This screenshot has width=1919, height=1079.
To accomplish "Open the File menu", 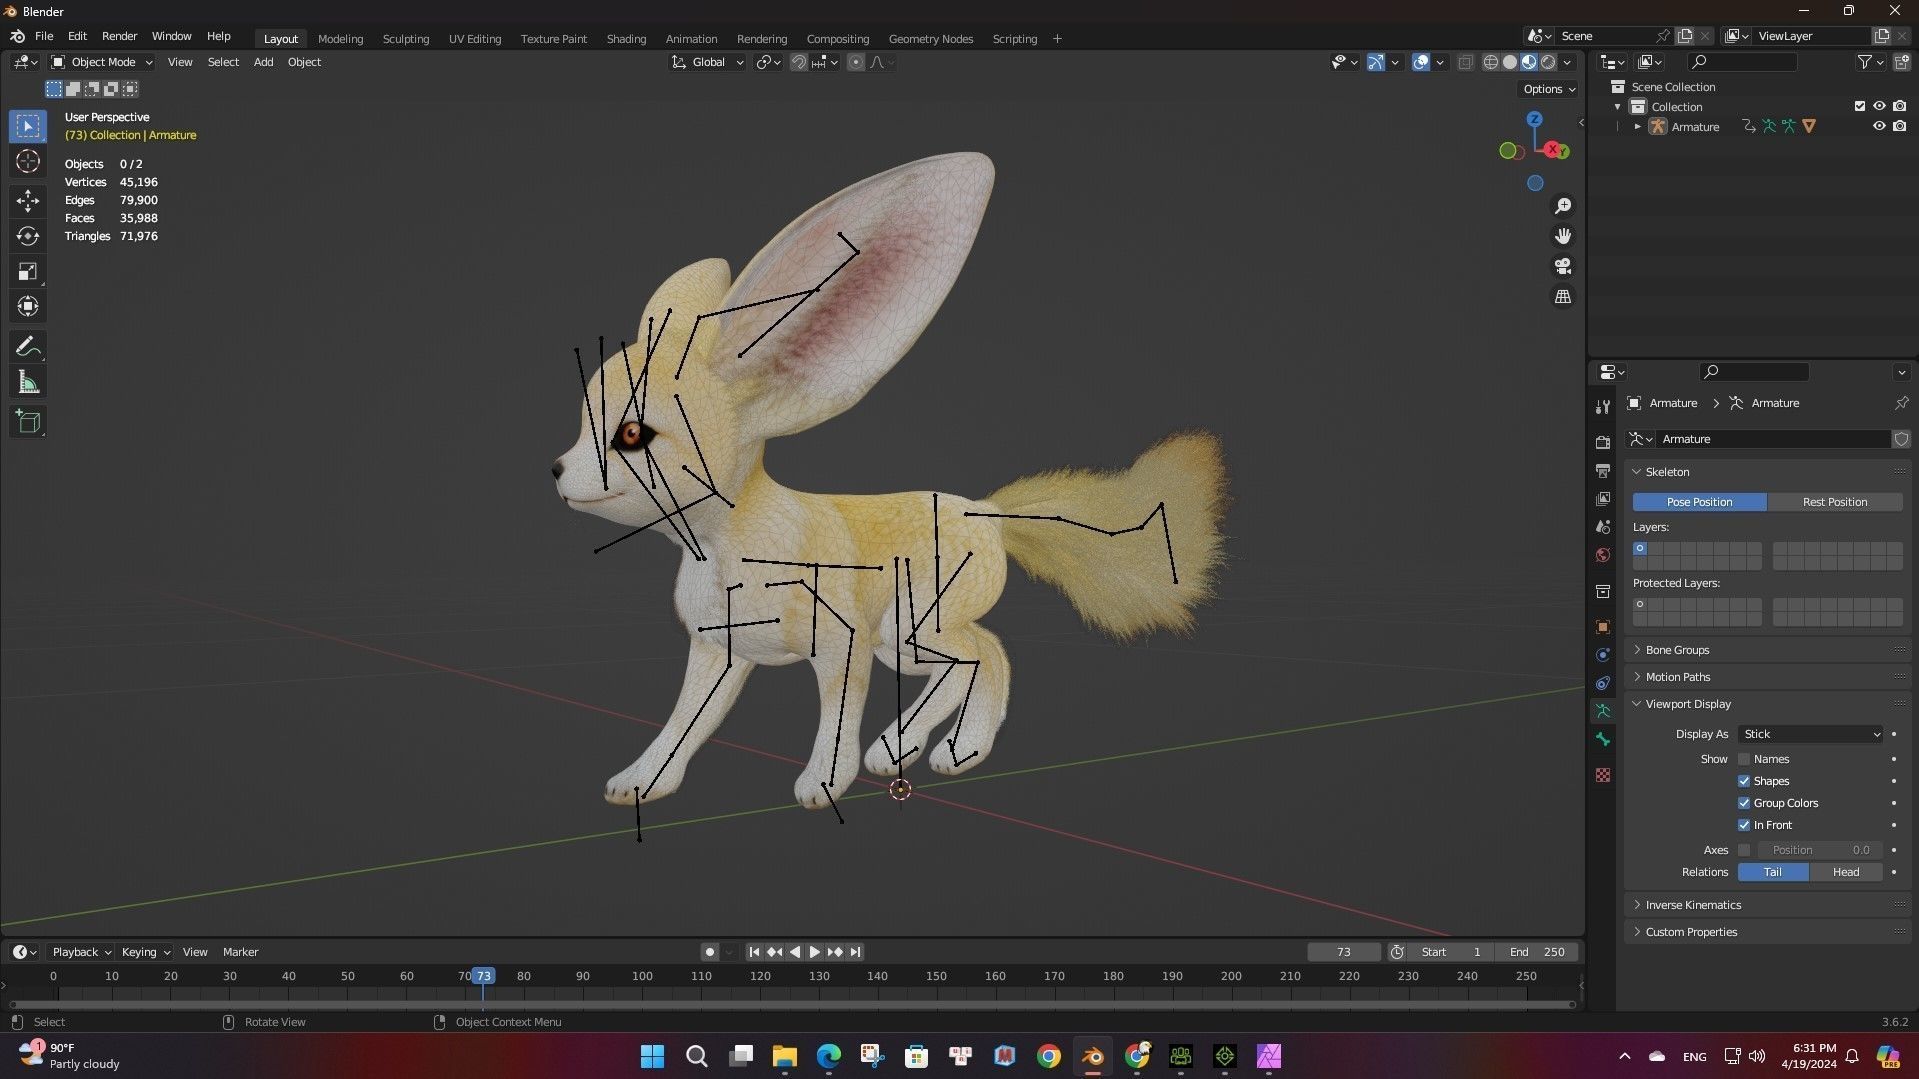I will [44, 36].
